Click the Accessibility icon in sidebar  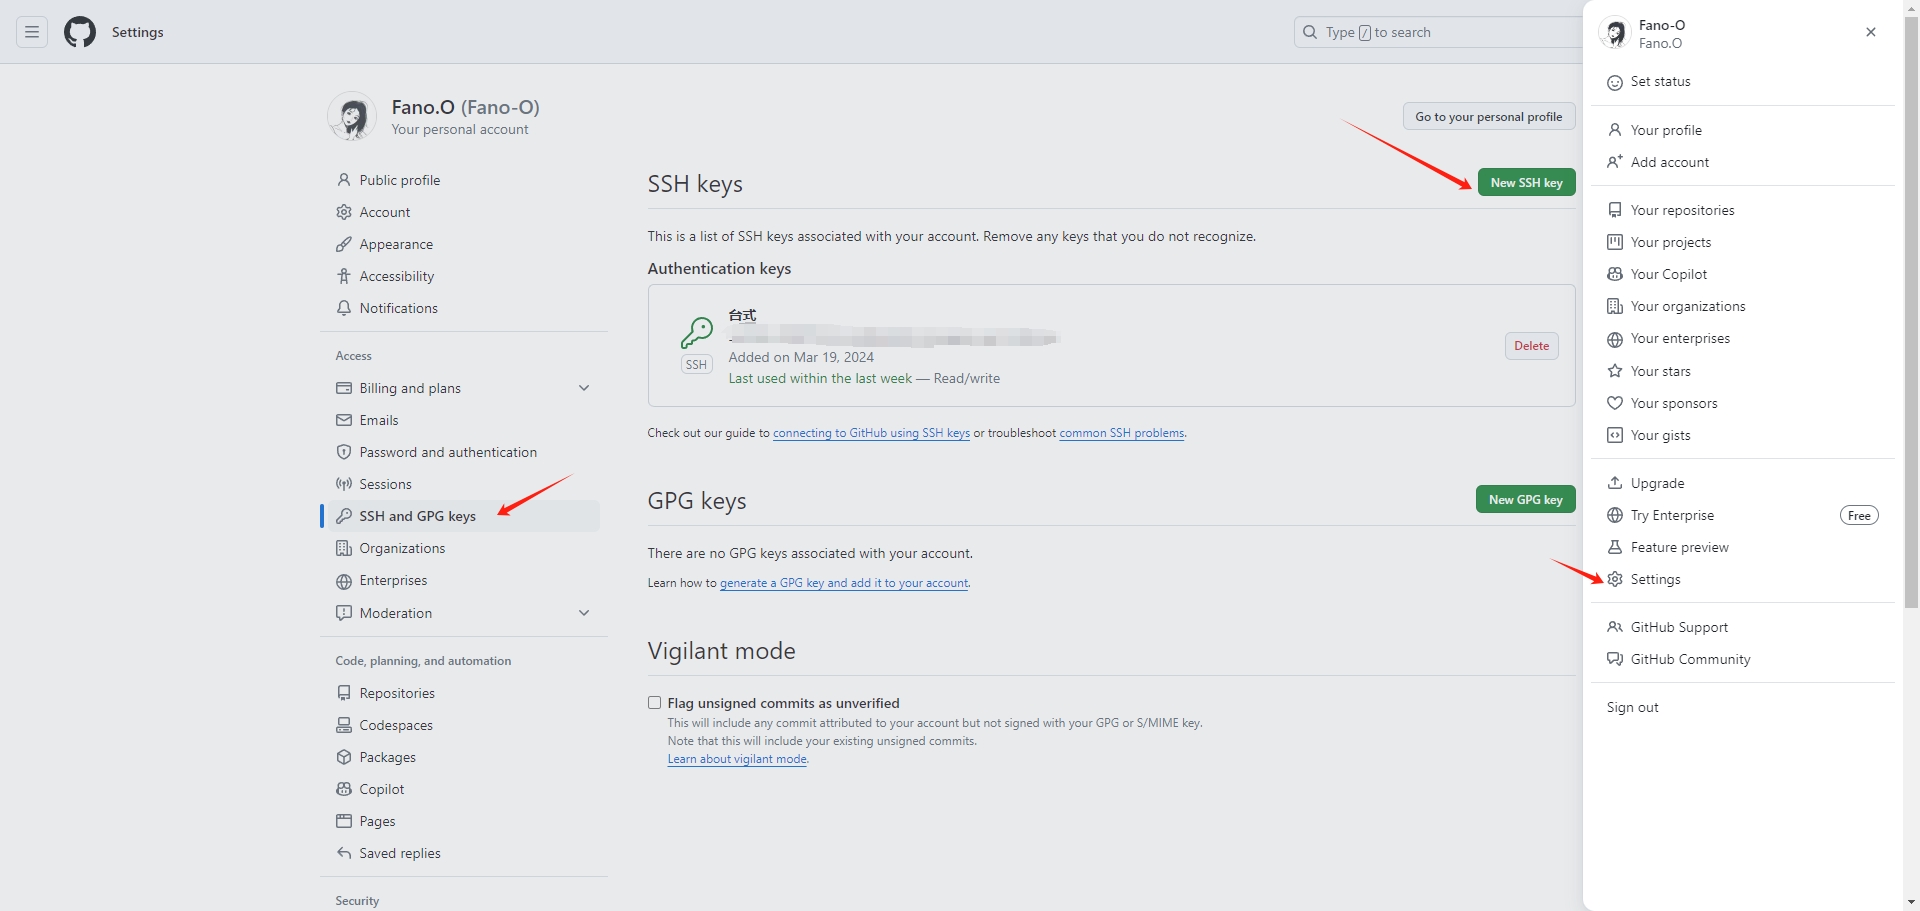click(x=344, y=276)
